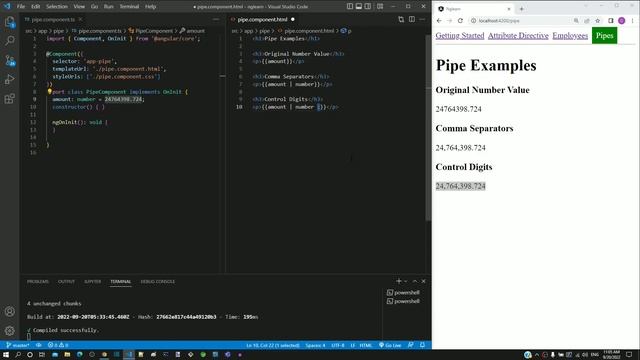Image resolution: width=640 pixels, height=360 pixels.
Task: Follow the Attribute Directive link
Action: pos(518,36)
